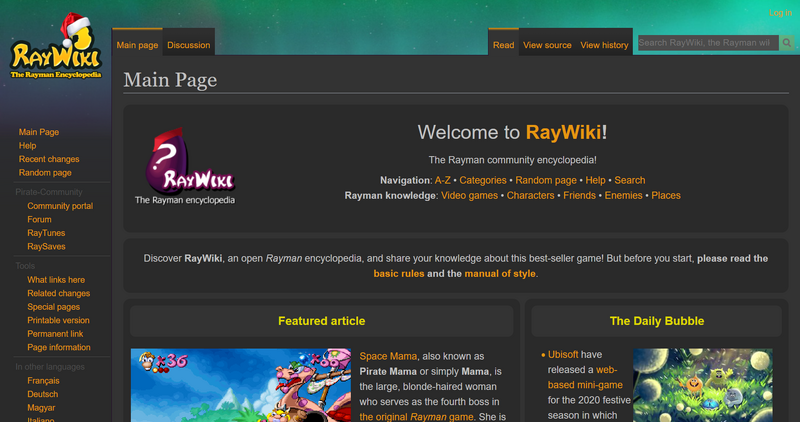Click Random page in Navigation row
The image size is (800, 422).
point(545,180)
